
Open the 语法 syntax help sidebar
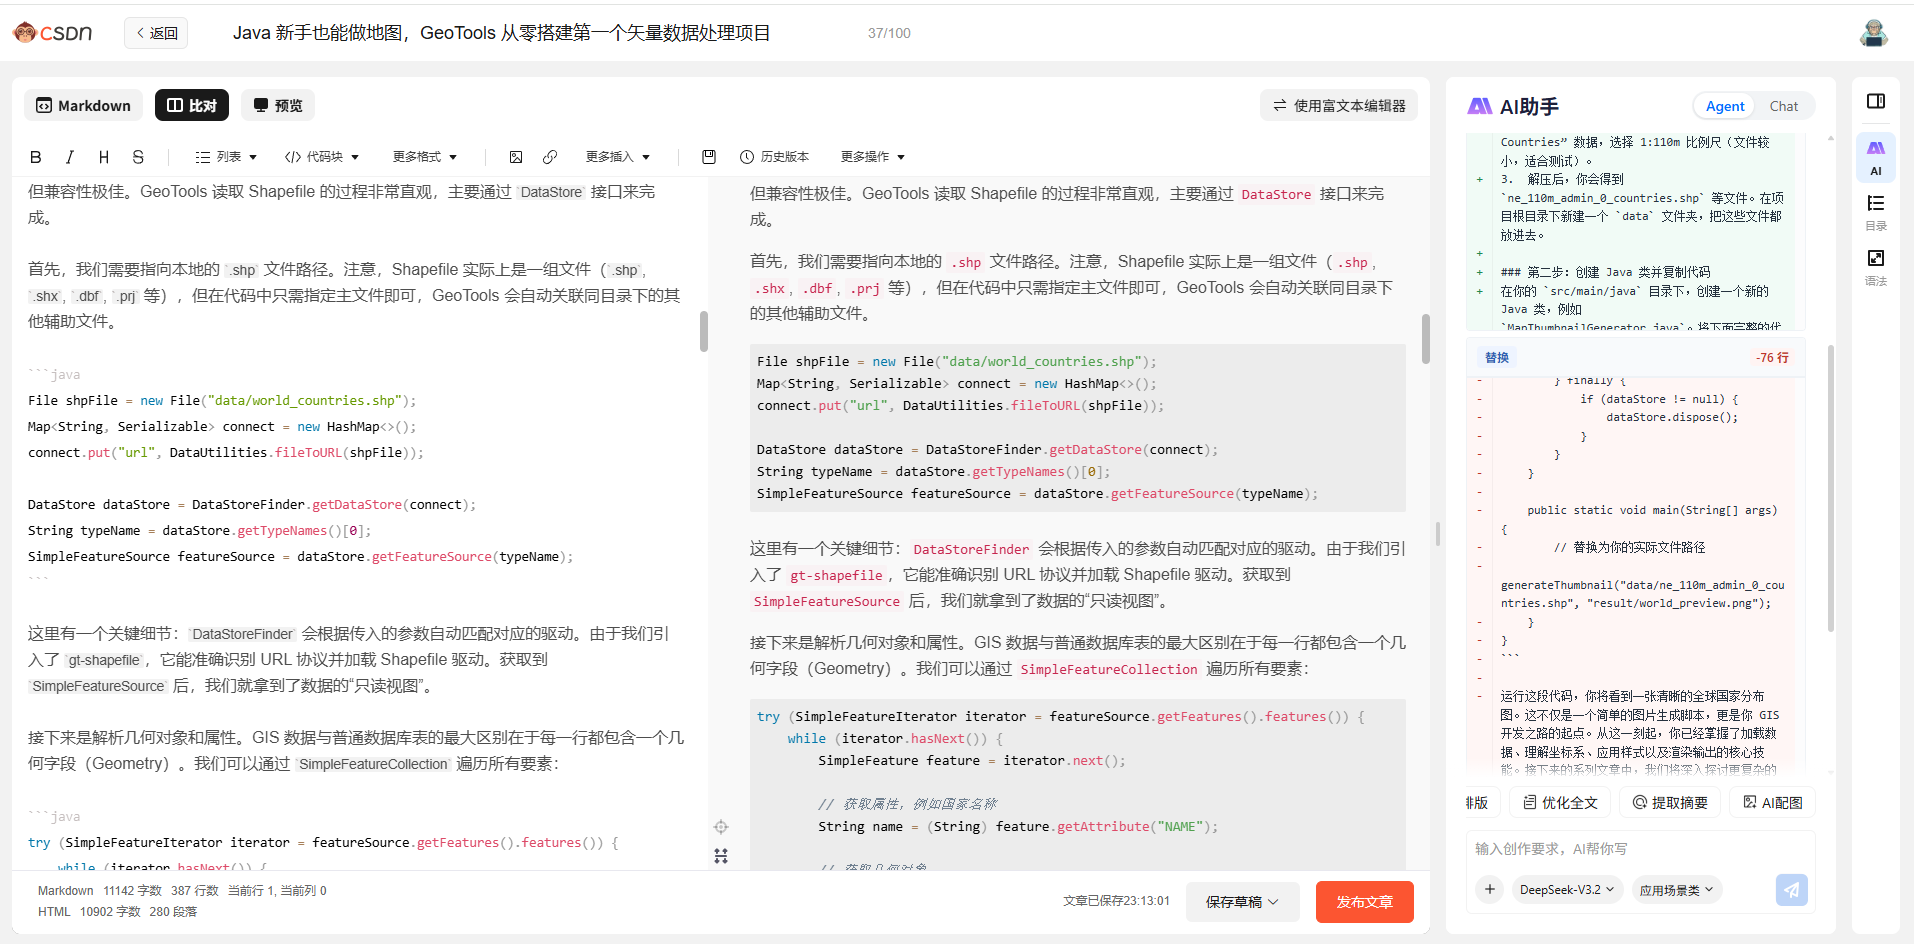click(x=1876, y=268)
